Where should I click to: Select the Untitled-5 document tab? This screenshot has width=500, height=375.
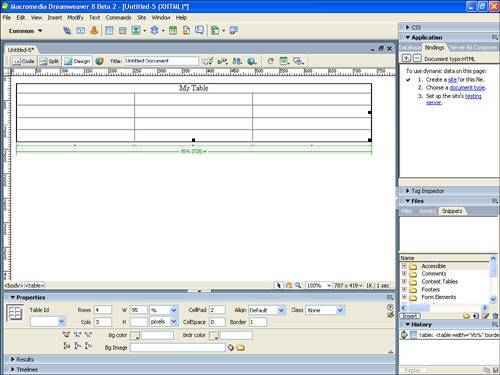click(21, 50)
